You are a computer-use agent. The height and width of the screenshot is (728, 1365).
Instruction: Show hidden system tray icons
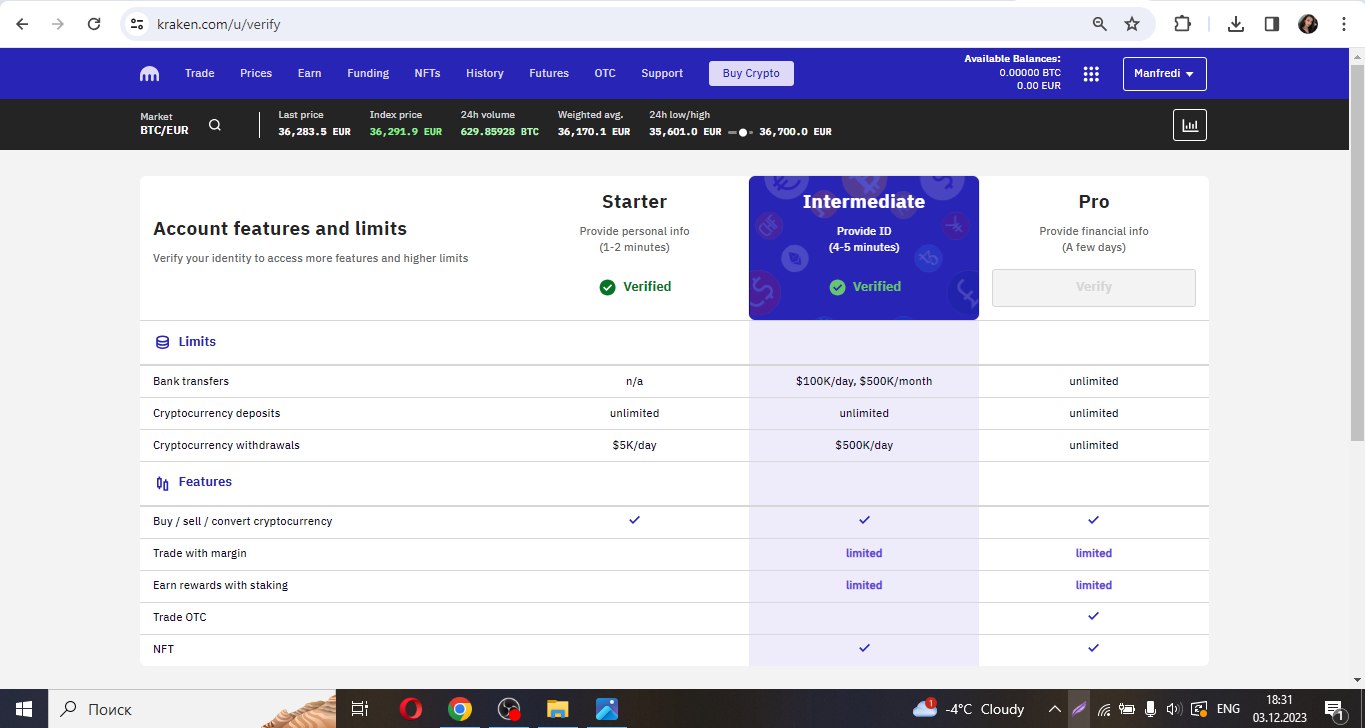(1053, 709)
